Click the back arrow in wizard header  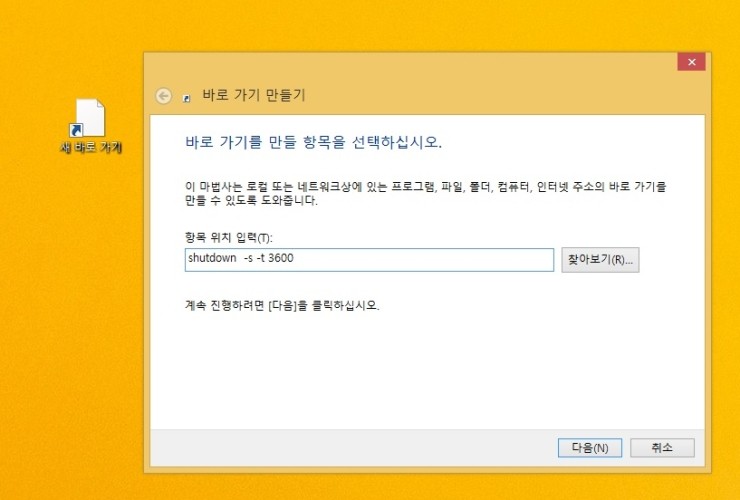coord(164,96)
